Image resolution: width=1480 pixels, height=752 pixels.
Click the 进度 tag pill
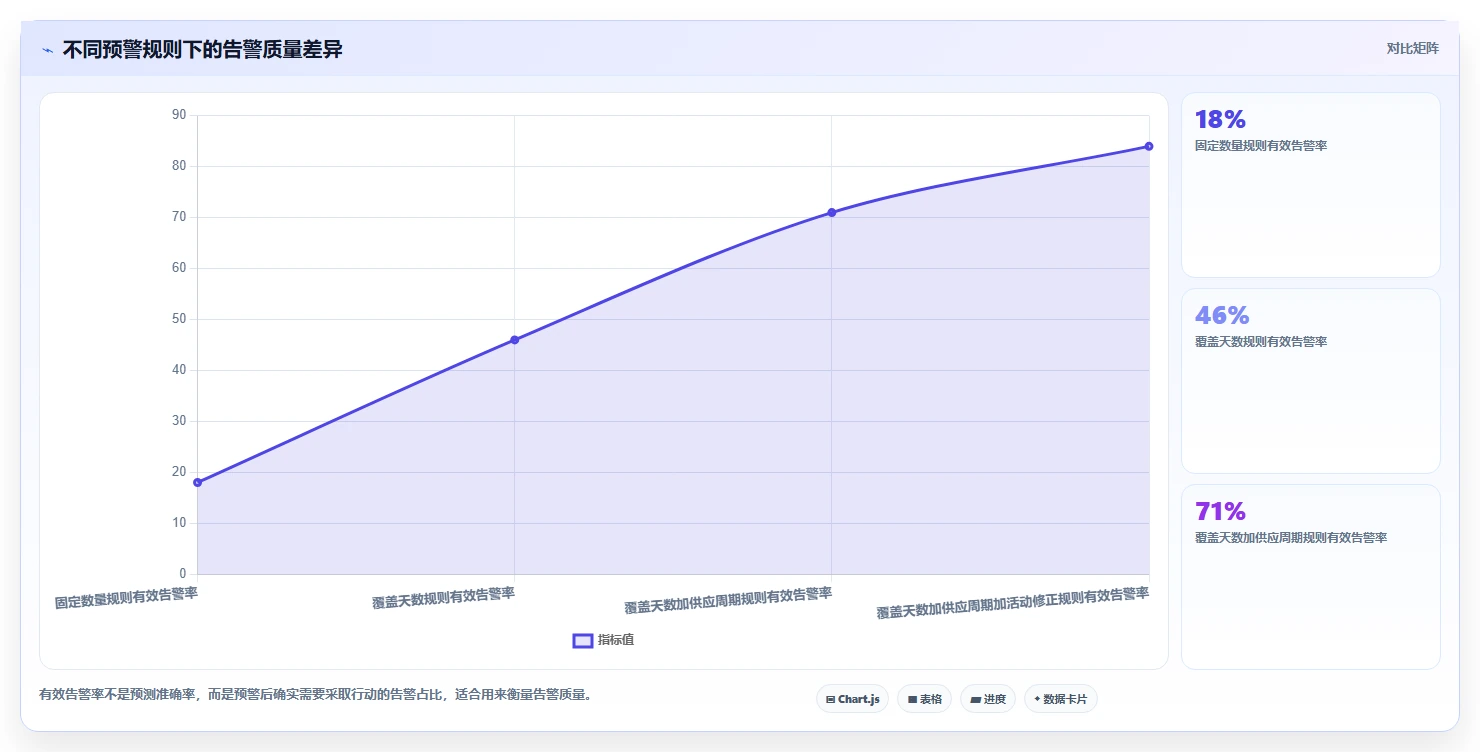click(988, 699)
